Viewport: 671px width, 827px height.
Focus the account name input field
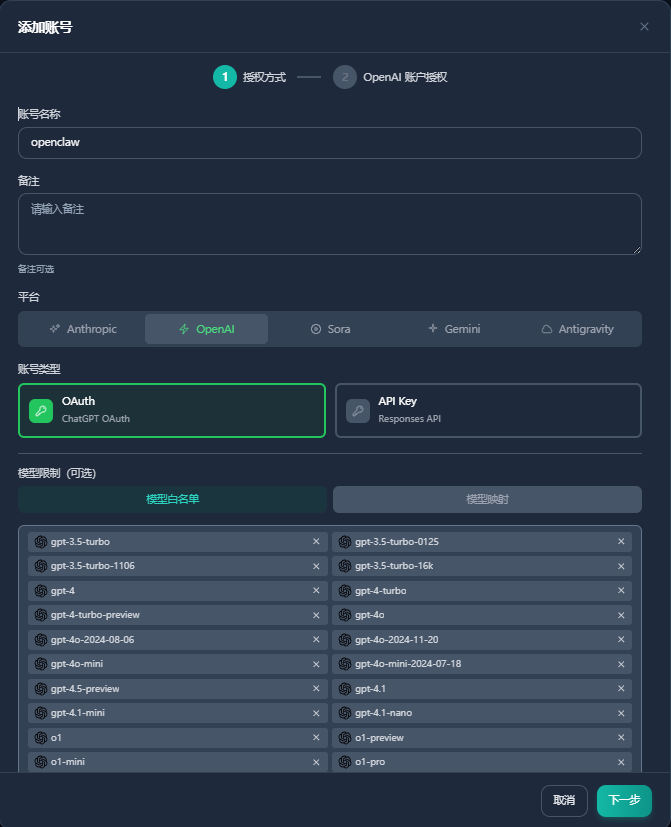click(x=330, y=142)
